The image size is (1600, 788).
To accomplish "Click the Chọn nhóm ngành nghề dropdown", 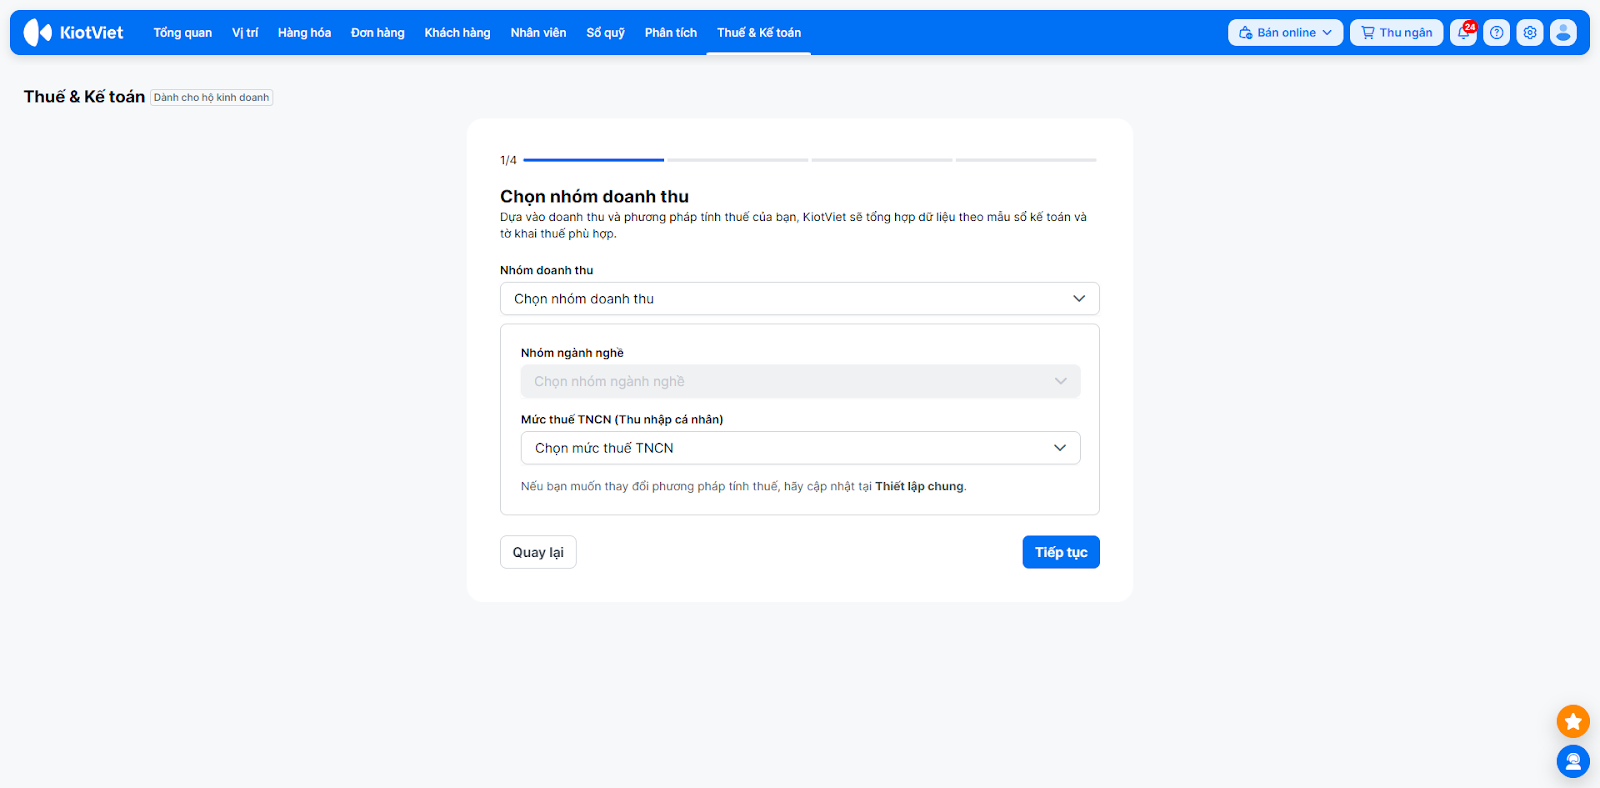I will pyautogui.click(x=800, y=382).
